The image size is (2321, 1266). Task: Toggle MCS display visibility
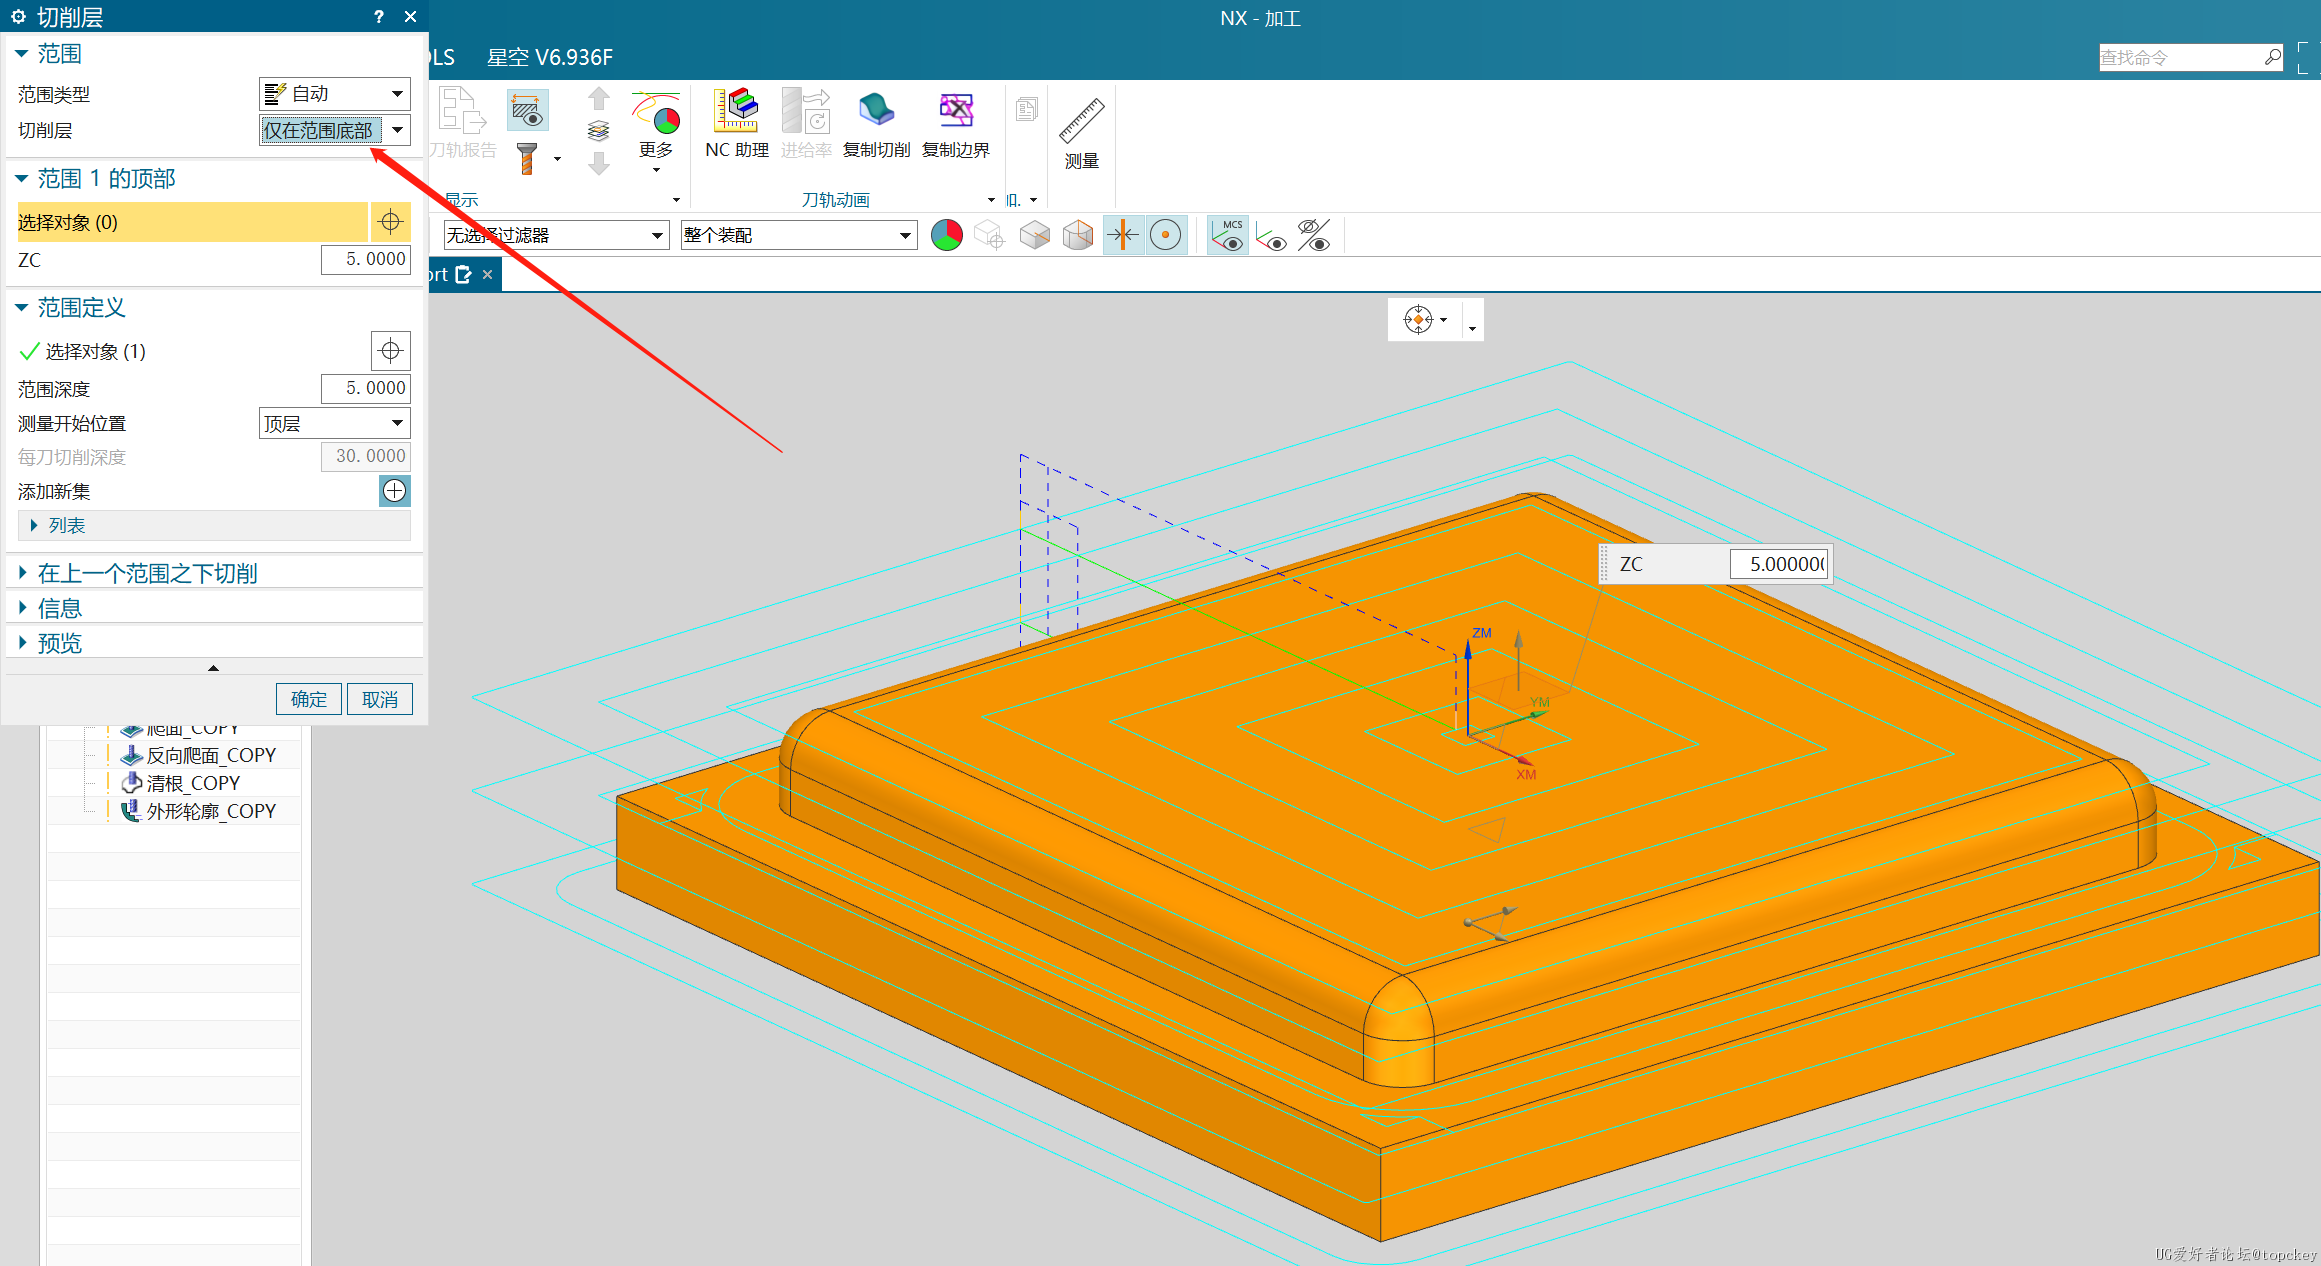(x=1228, y=235)
